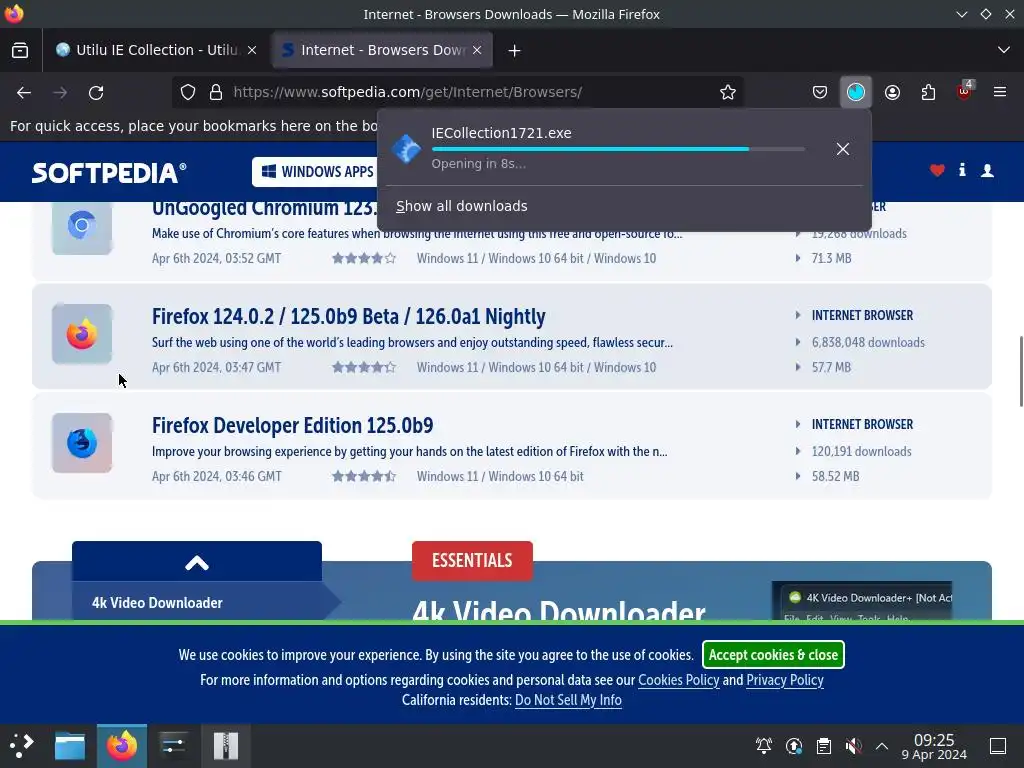Open notifications bell in system tray
1024x768 pixels.
763,745
